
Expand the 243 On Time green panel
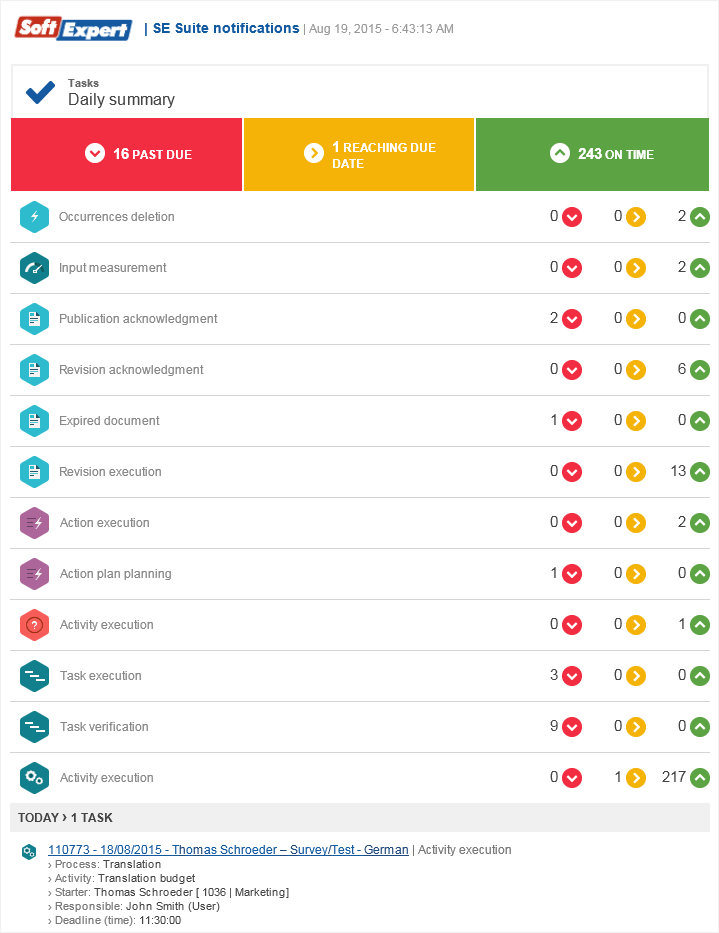pyautogui.click(x=592, y=155)
